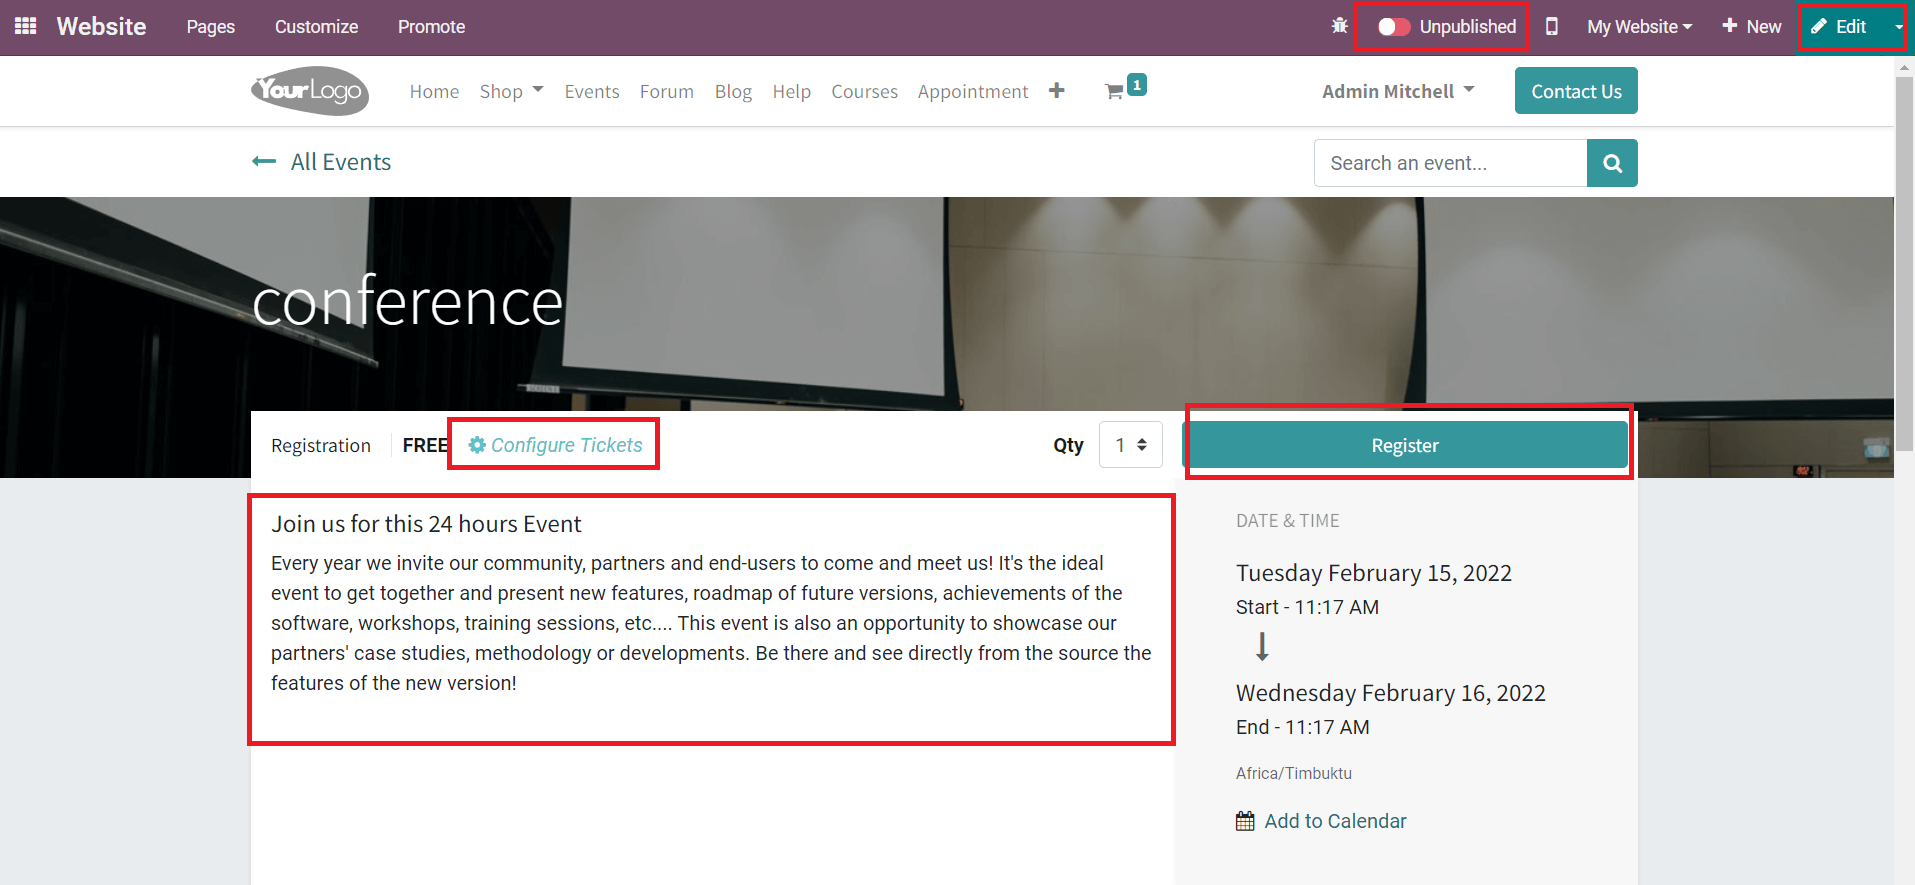Click the plus icon to add menu item

[x=1057, y=91]
